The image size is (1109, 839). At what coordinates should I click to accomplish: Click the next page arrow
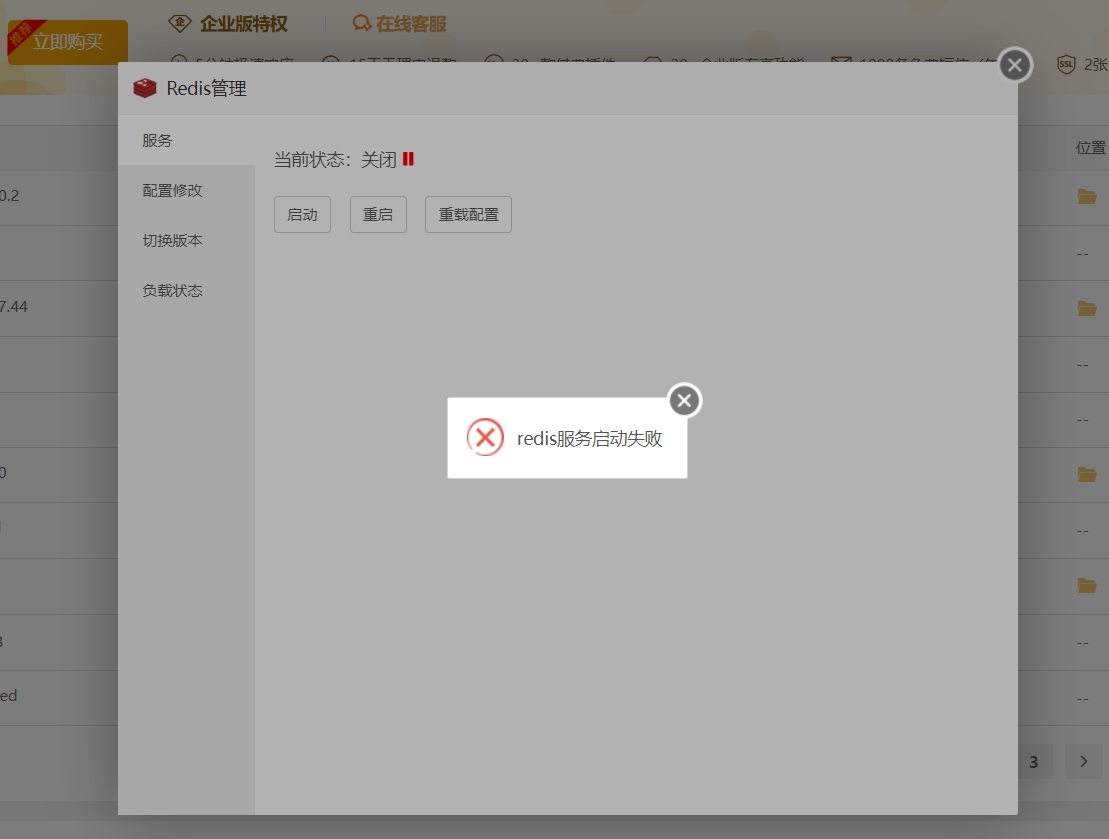(1084, 762)
